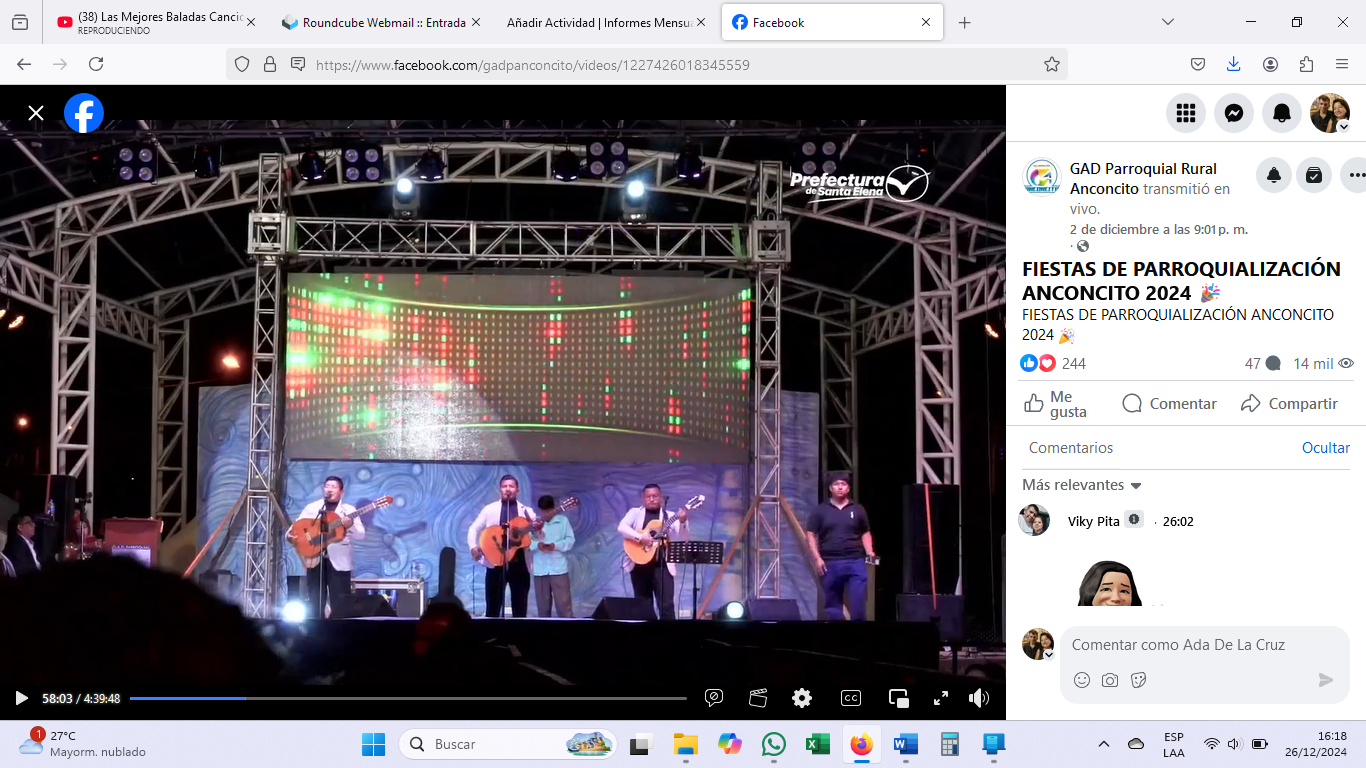
Task: Click Ocultar to hide comments
Action: point(1325,448)
